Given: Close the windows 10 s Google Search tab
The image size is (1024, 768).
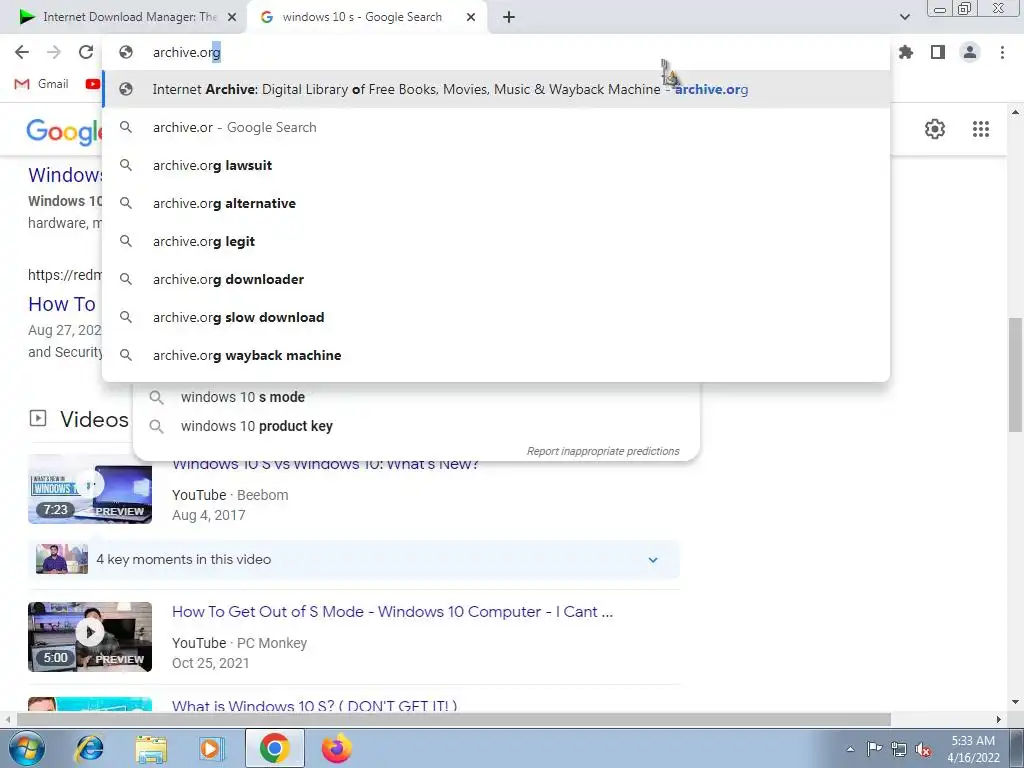Looking at the screenshot, I should pos(471,17).
